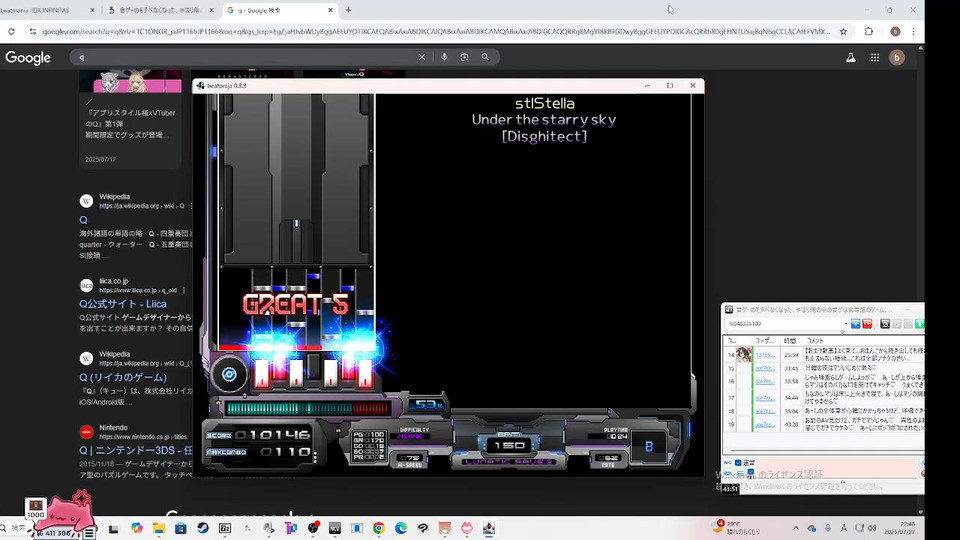Click the VTuber Q news thumbnail image
960x540 pixels.
130,81
